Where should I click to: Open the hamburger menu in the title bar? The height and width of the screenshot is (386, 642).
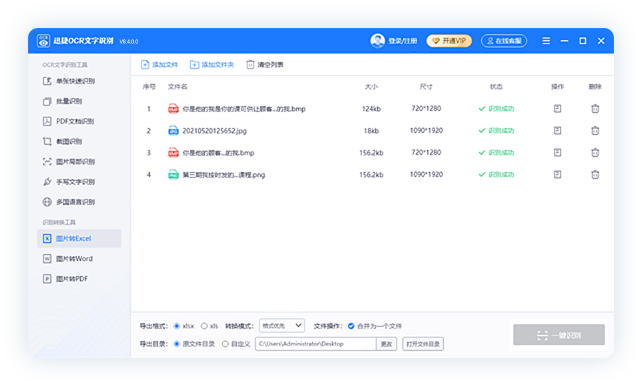pyautogui.click(x=546, y=41)
